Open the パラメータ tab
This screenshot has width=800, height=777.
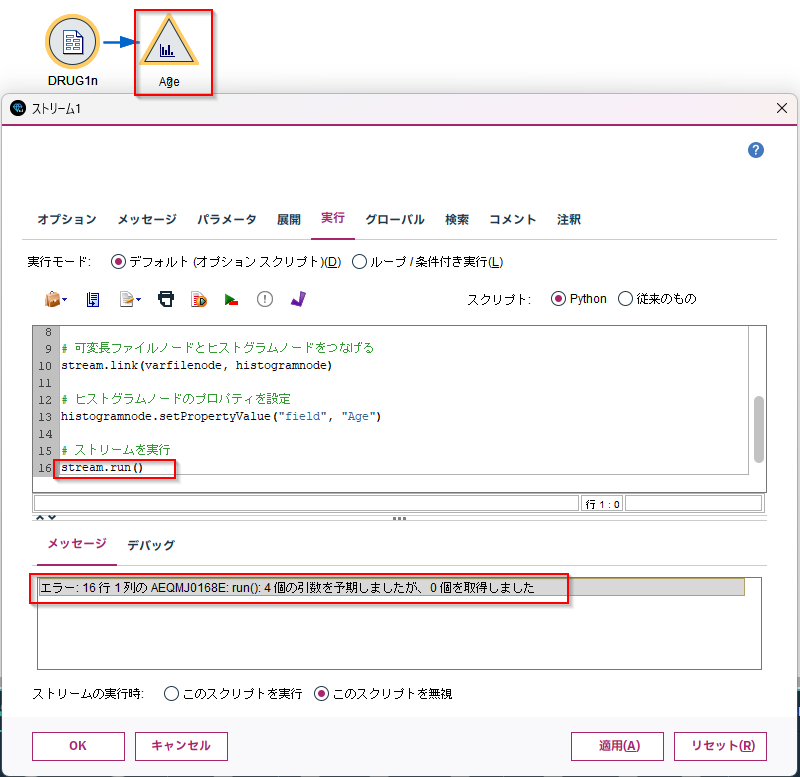pos(227,219)
